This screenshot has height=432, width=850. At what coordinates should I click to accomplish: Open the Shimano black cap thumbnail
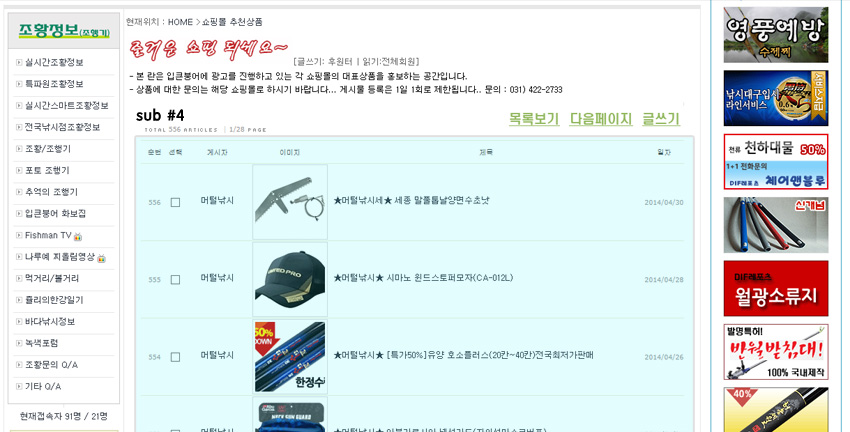tap(290, 280)
